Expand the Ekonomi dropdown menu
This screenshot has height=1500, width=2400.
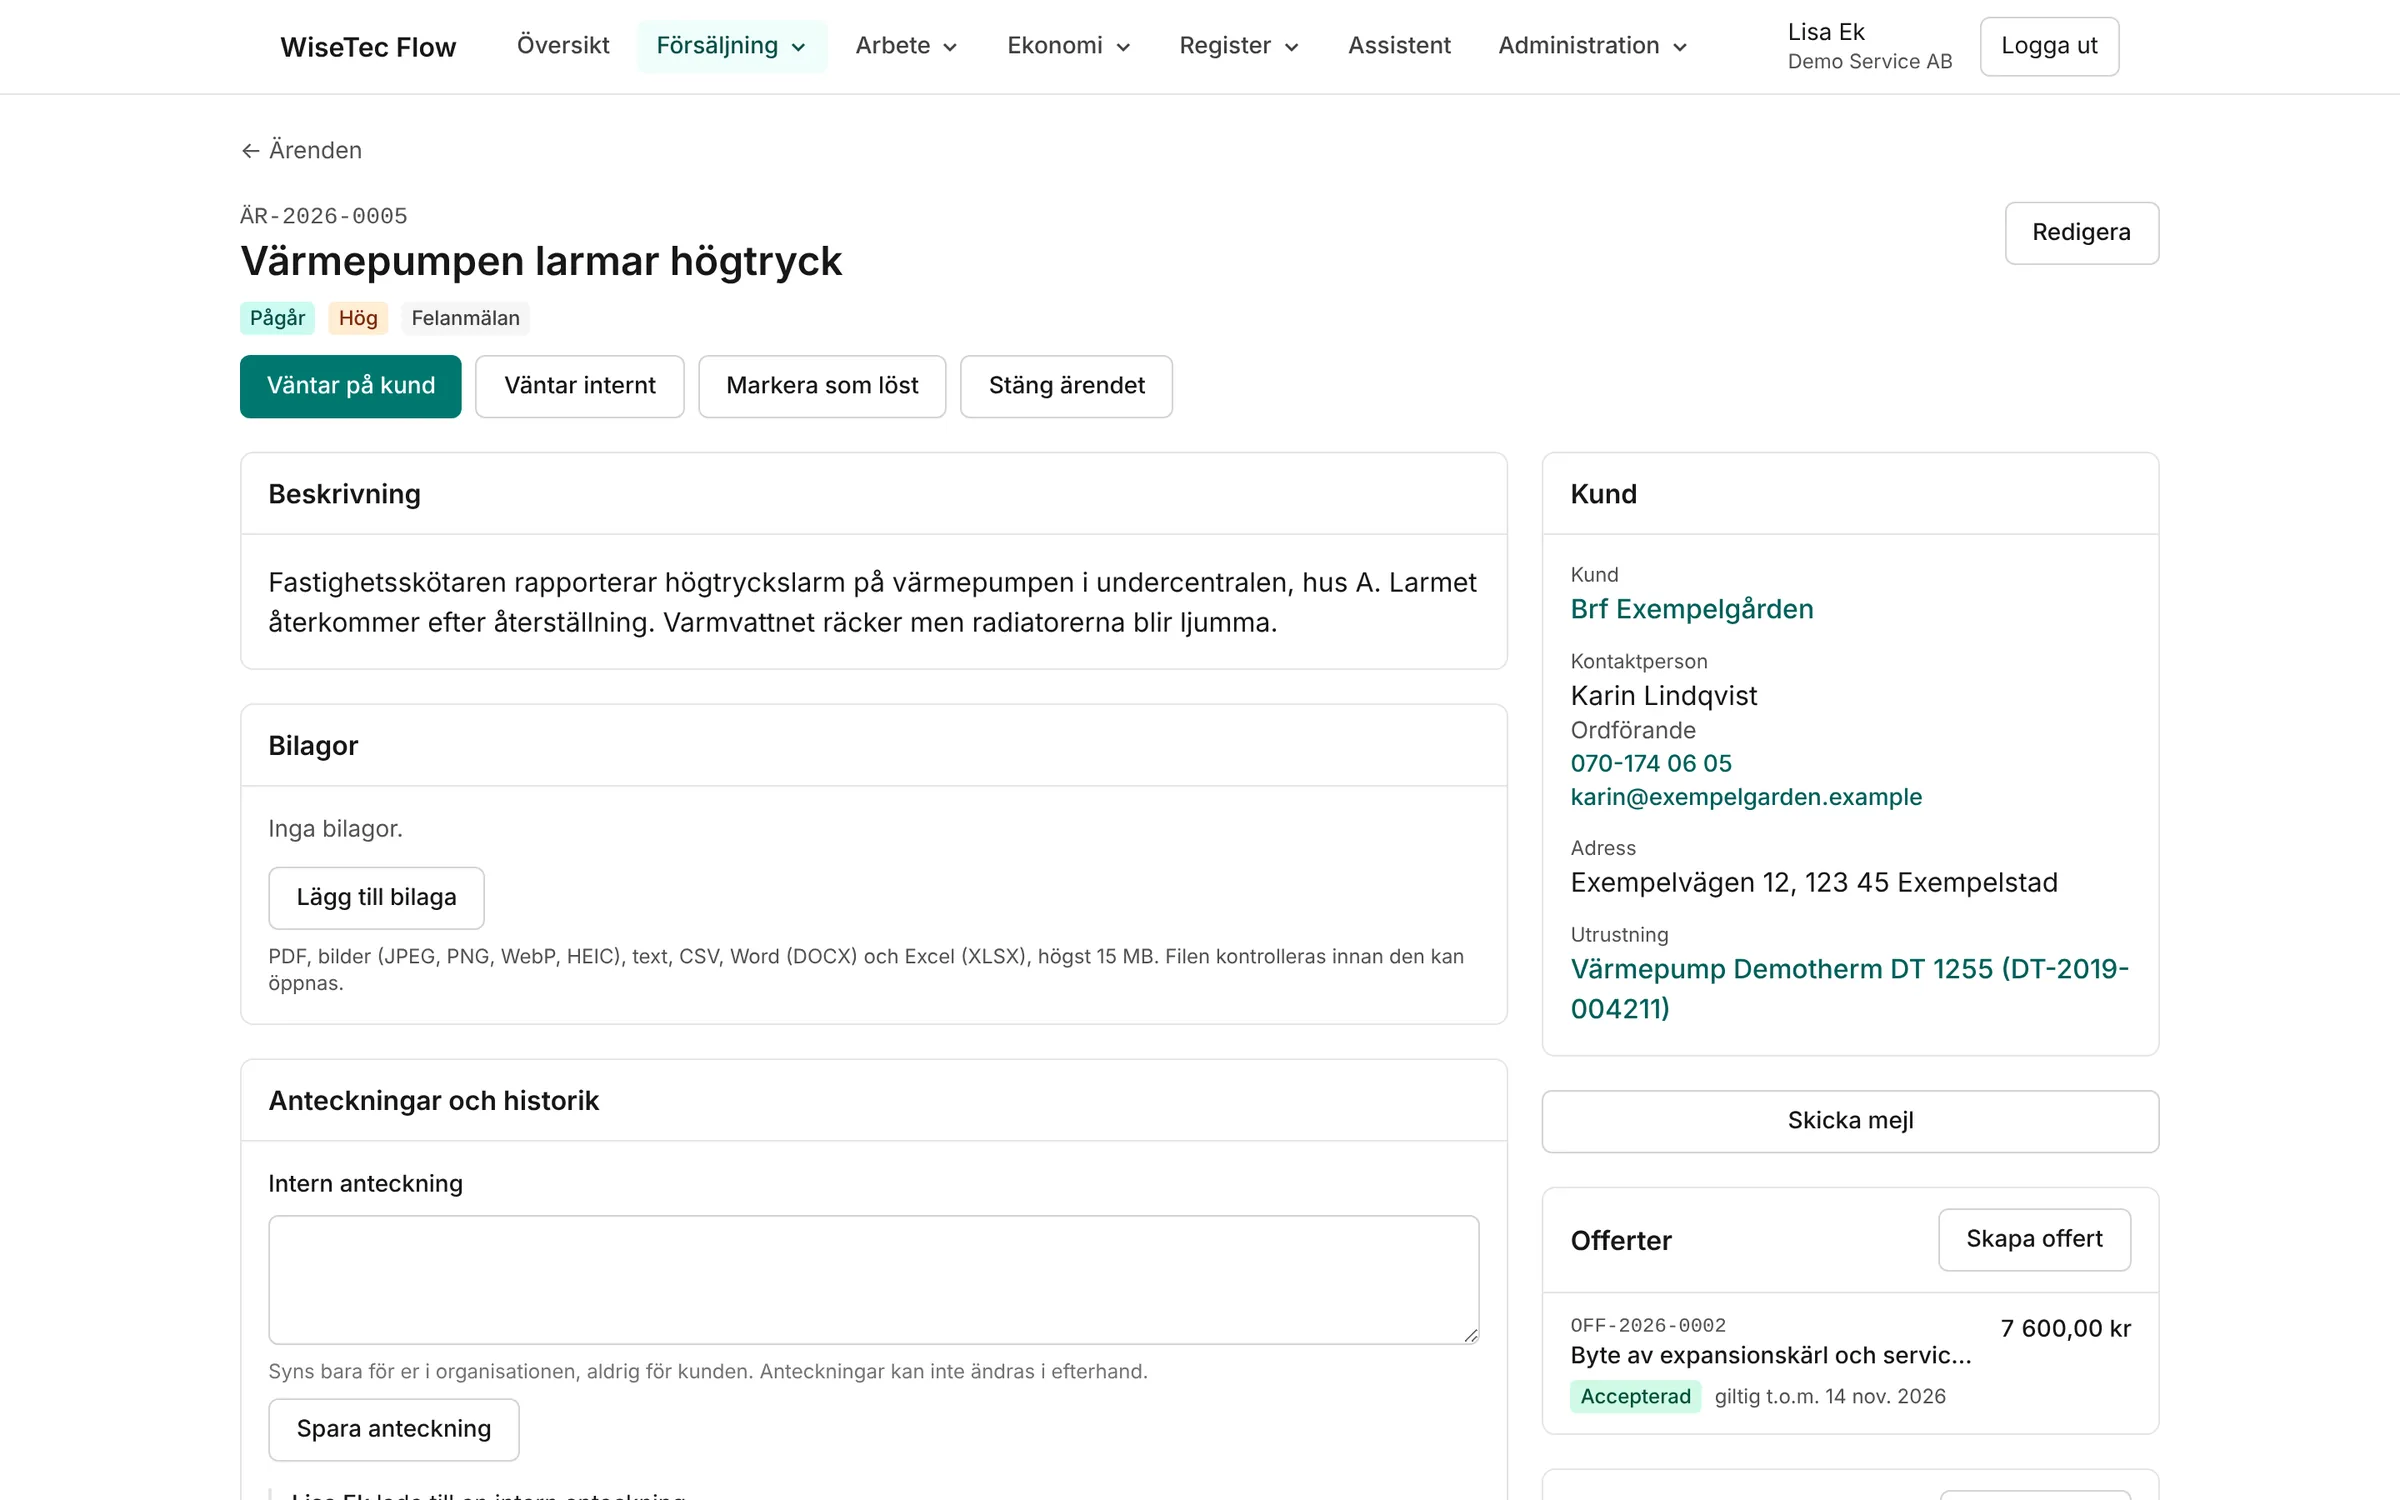click(1069, 46)
